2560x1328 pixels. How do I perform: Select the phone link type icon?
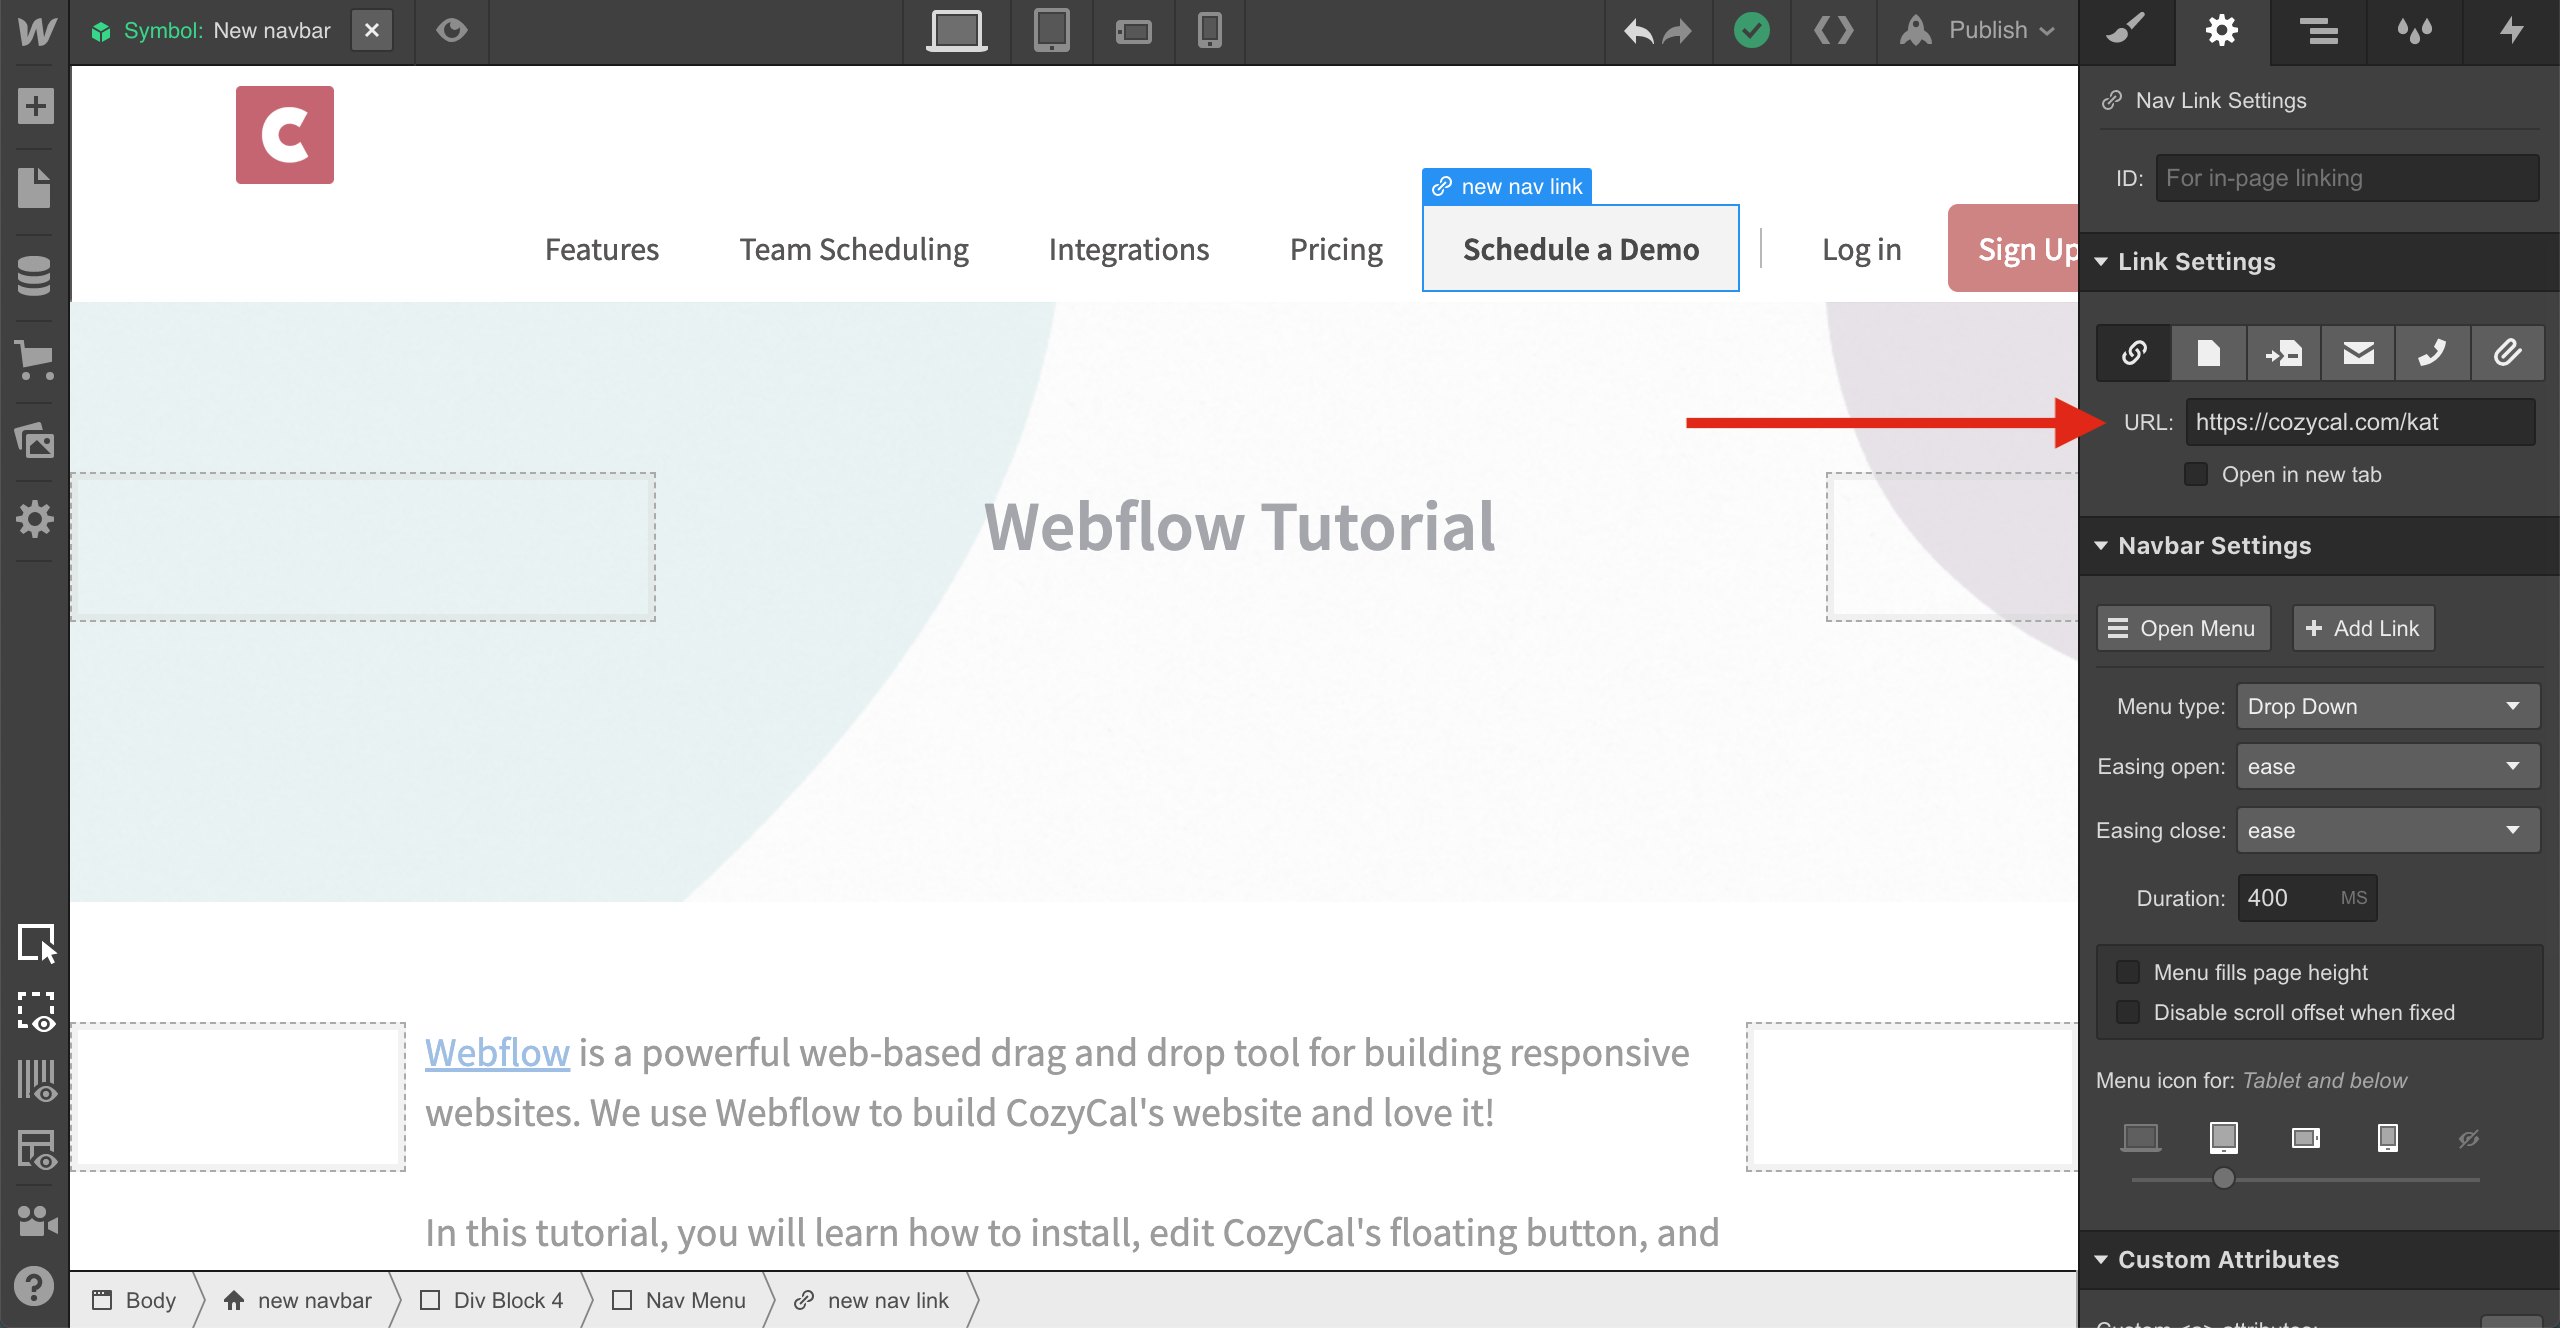[x=2432, y=353]
